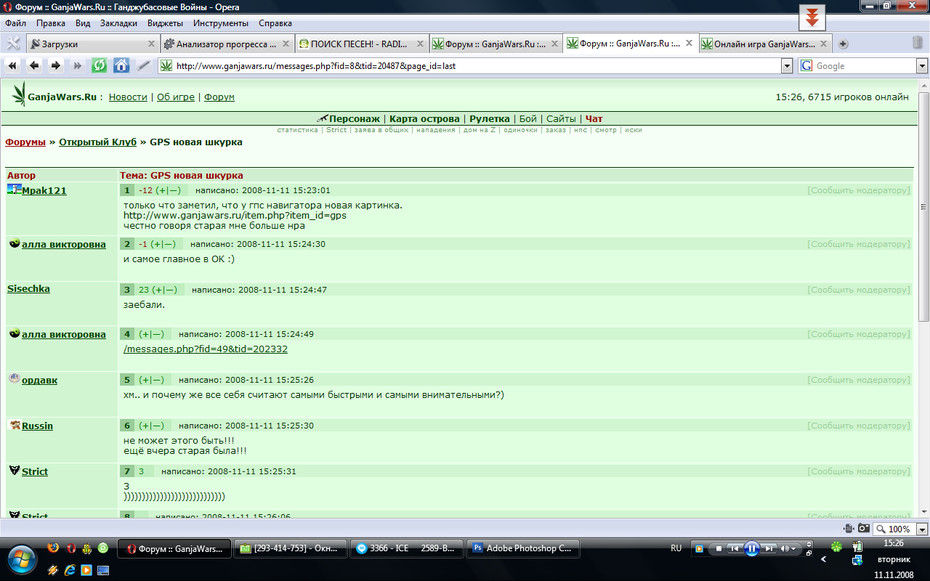Click the camera icon in status bar
Screen dimensions: 930x581
click(864, 528)
